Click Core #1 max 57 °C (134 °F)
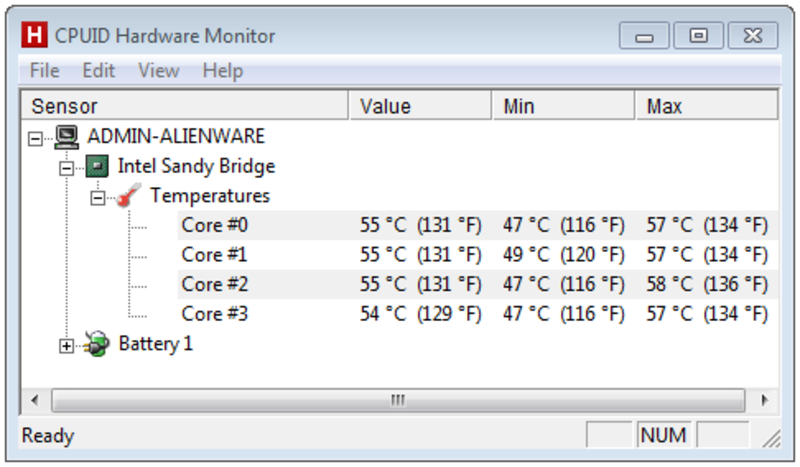The width and height of the screenshot is (800, 467). (x=707, y=255)
